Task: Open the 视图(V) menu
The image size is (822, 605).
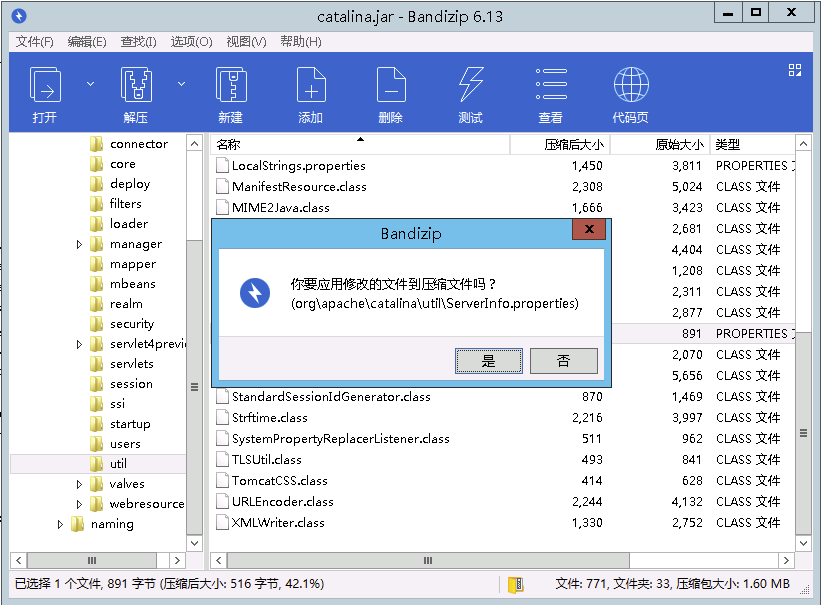Action: [246, 41]
